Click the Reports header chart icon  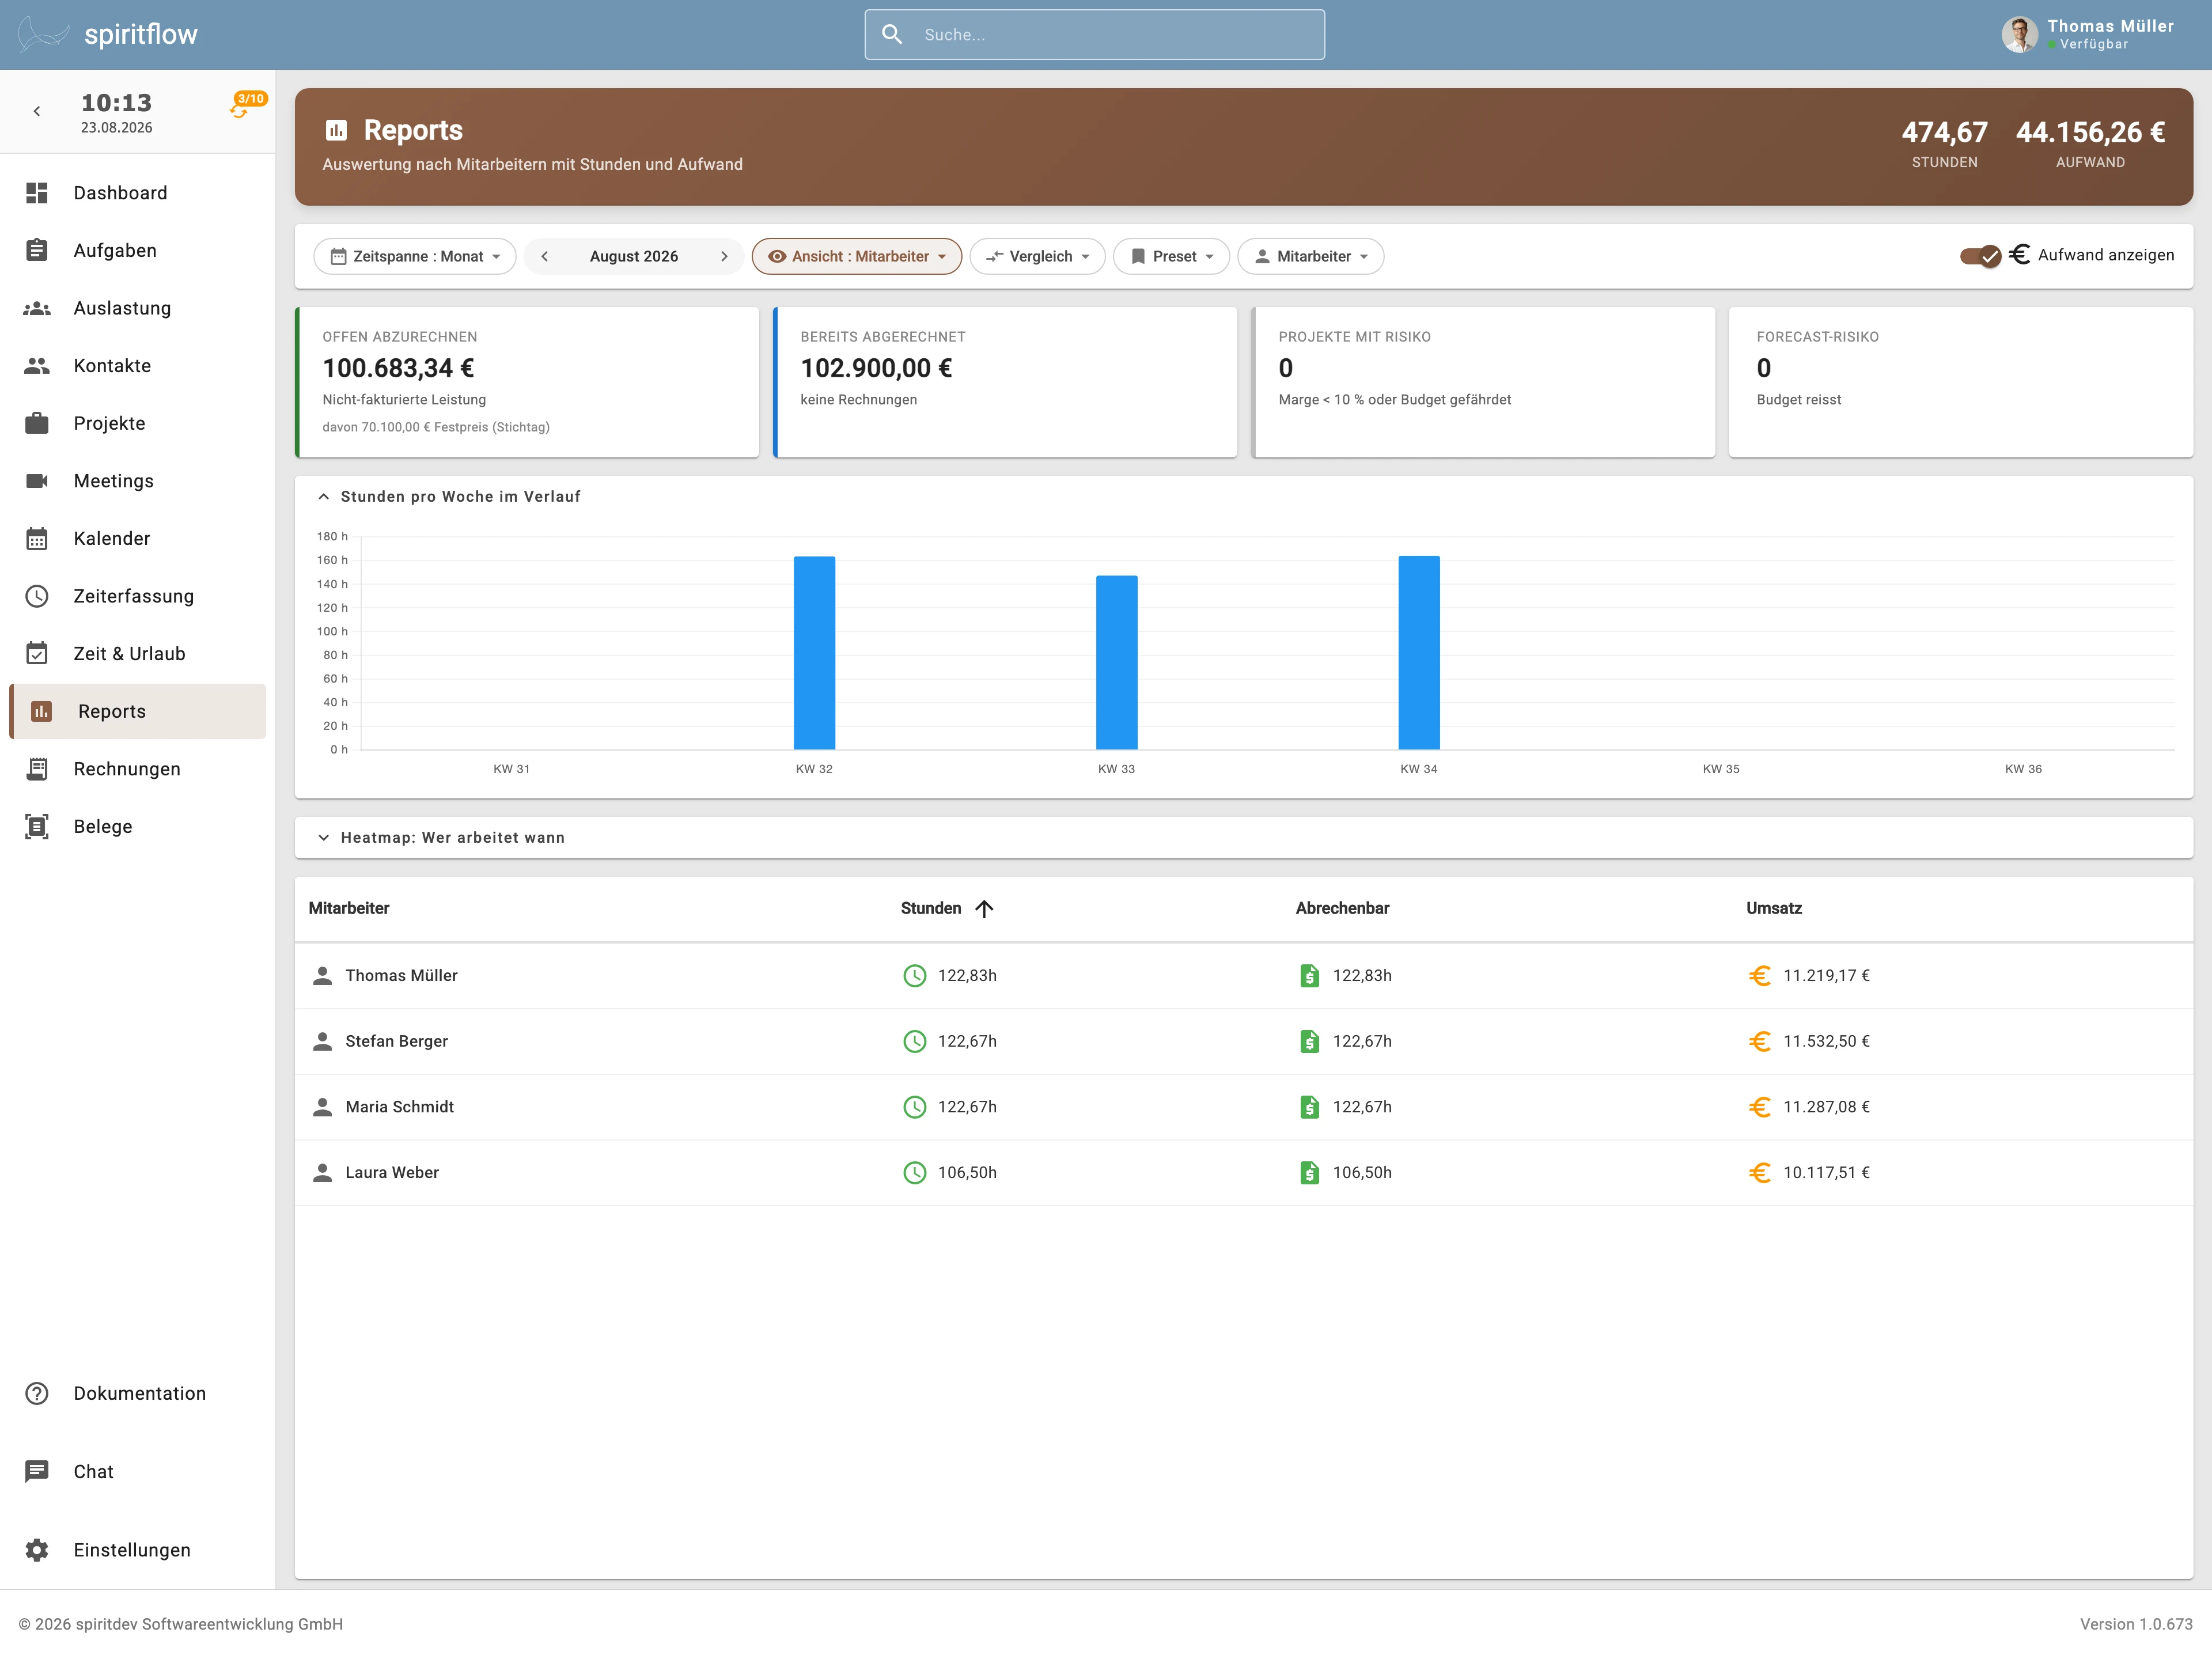(336, 130)
